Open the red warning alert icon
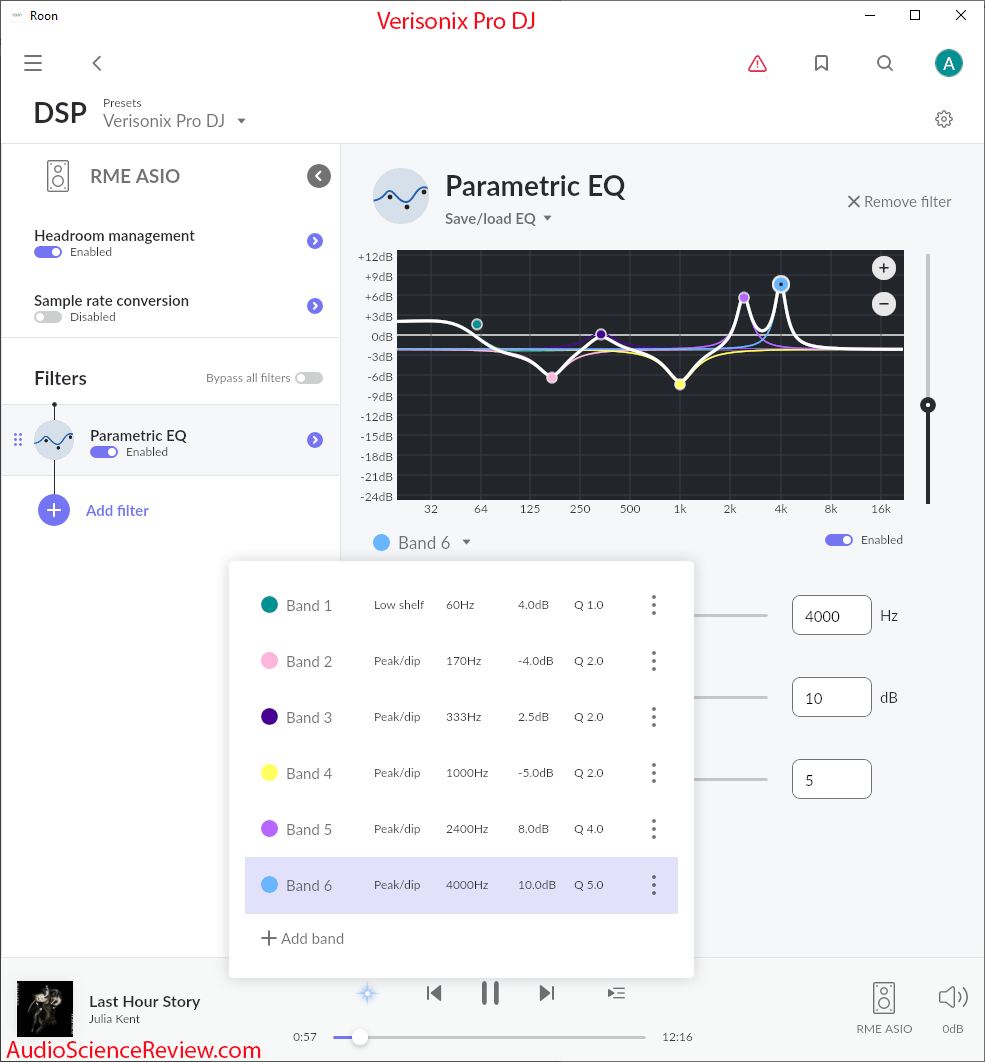985x1062 pixels. tap(757, 64)
